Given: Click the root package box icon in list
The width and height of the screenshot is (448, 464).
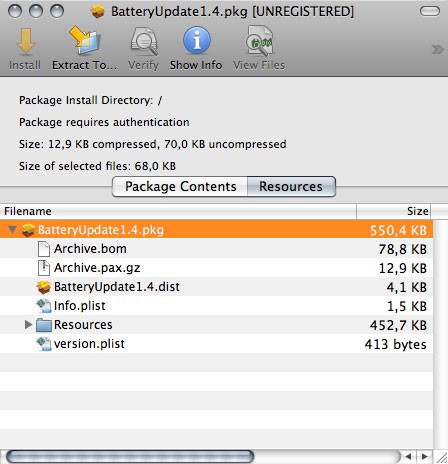Looking at the screenshot, I should click(28, 230).
